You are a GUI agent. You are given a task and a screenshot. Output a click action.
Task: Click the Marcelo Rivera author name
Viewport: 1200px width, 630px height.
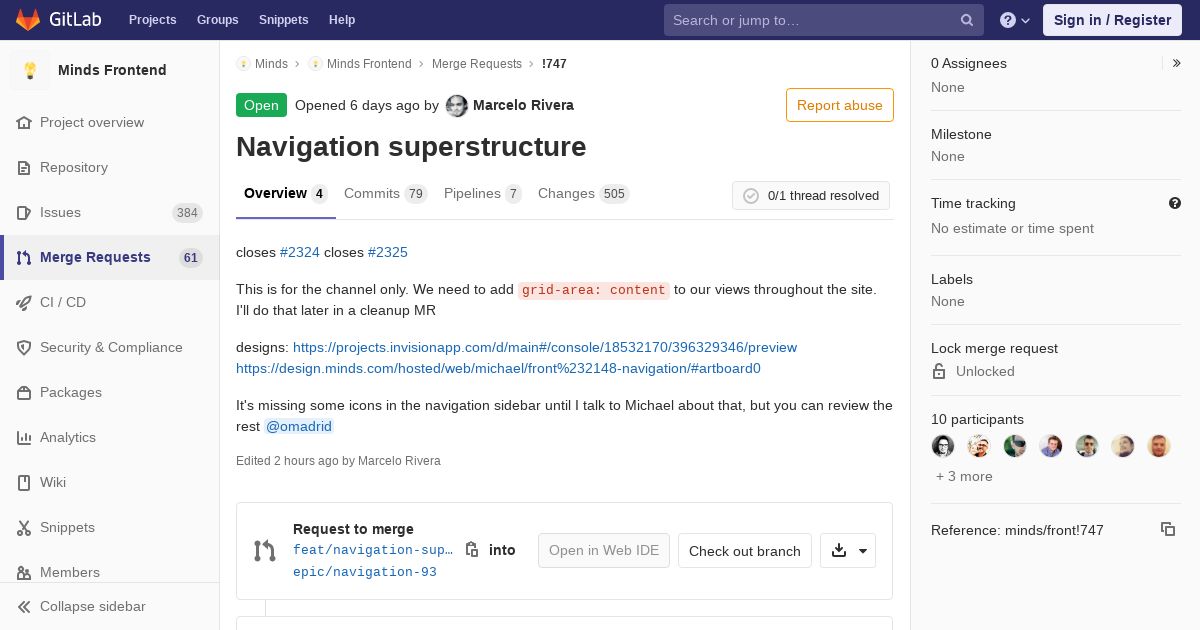523,105
